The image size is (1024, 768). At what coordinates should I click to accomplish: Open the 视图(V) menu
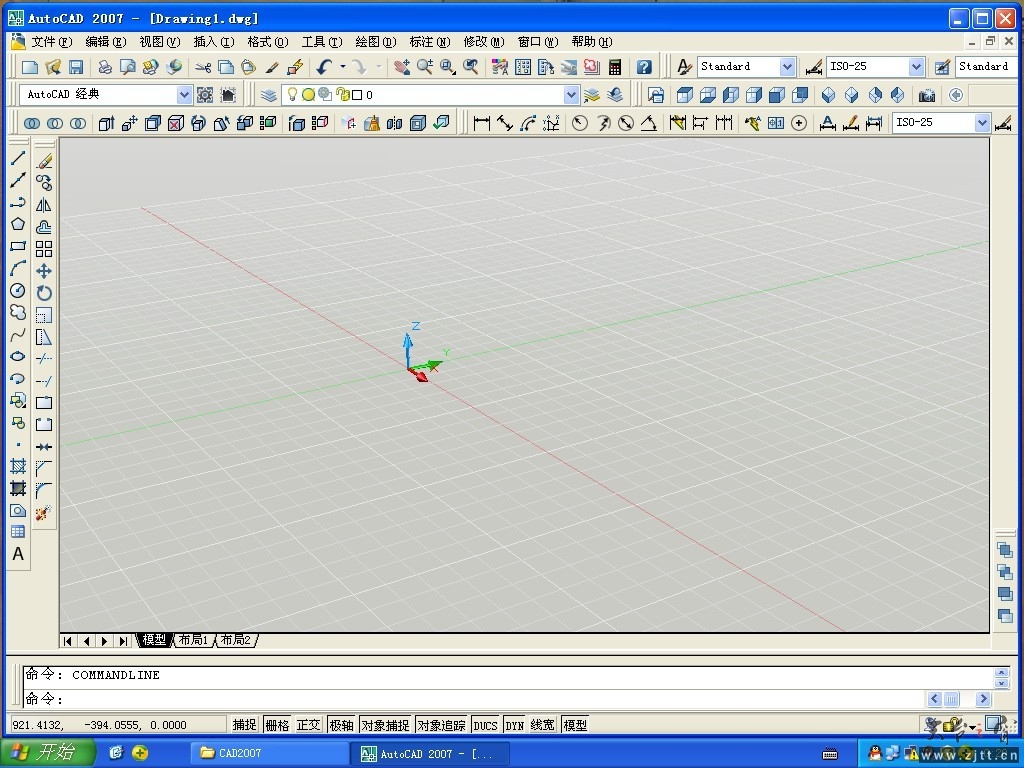tap(160, 42)
